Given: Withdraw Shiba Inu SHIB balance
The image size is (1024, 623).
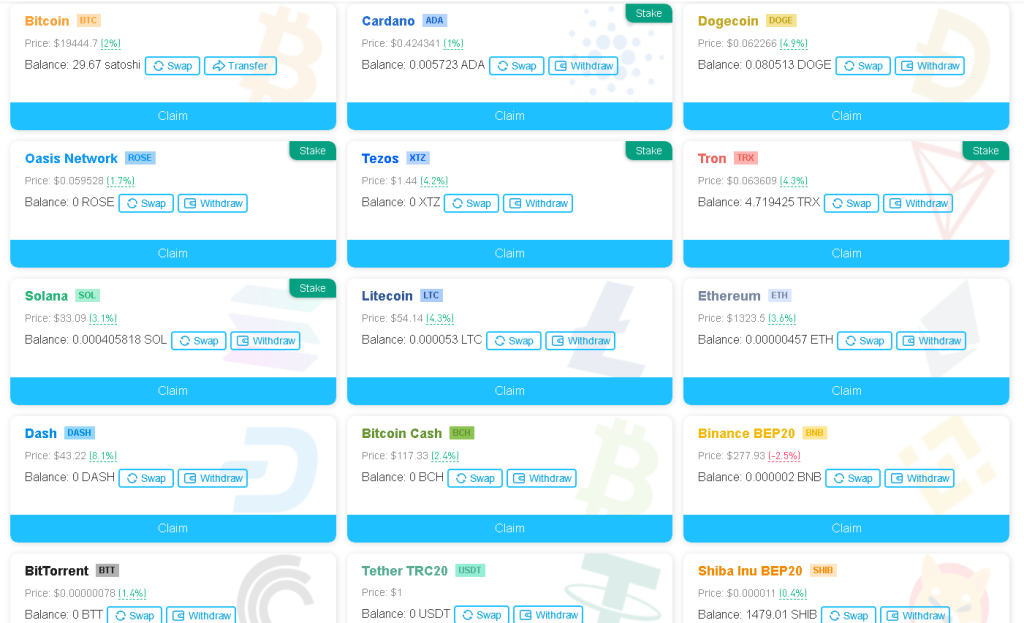Looking at the screenshot, I should point(916,615).
